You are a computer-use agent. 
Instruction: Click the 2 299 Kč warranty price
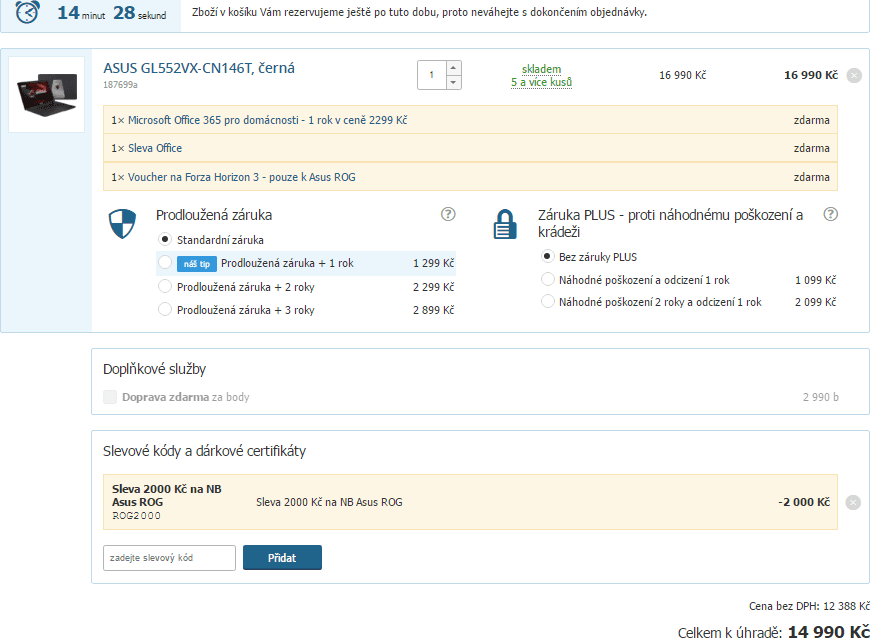pos(433,287)
